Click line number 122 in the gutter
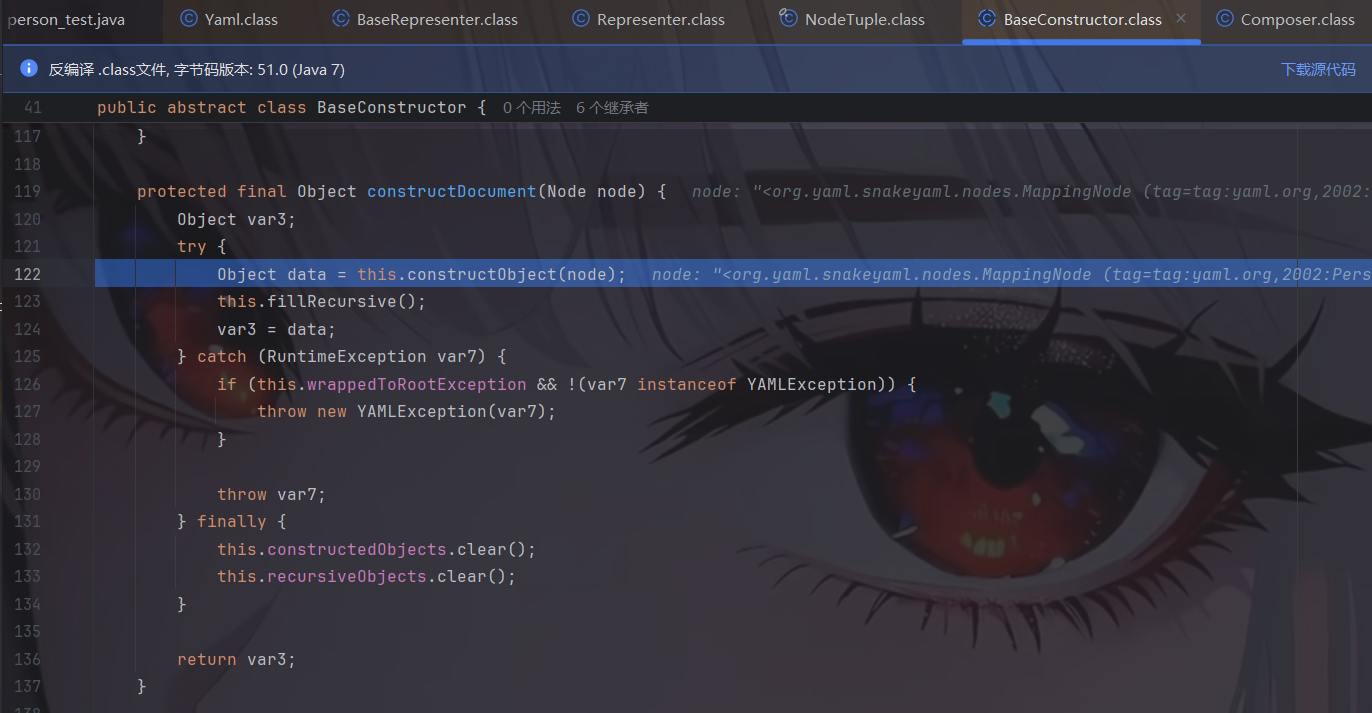 pos(28,274)
